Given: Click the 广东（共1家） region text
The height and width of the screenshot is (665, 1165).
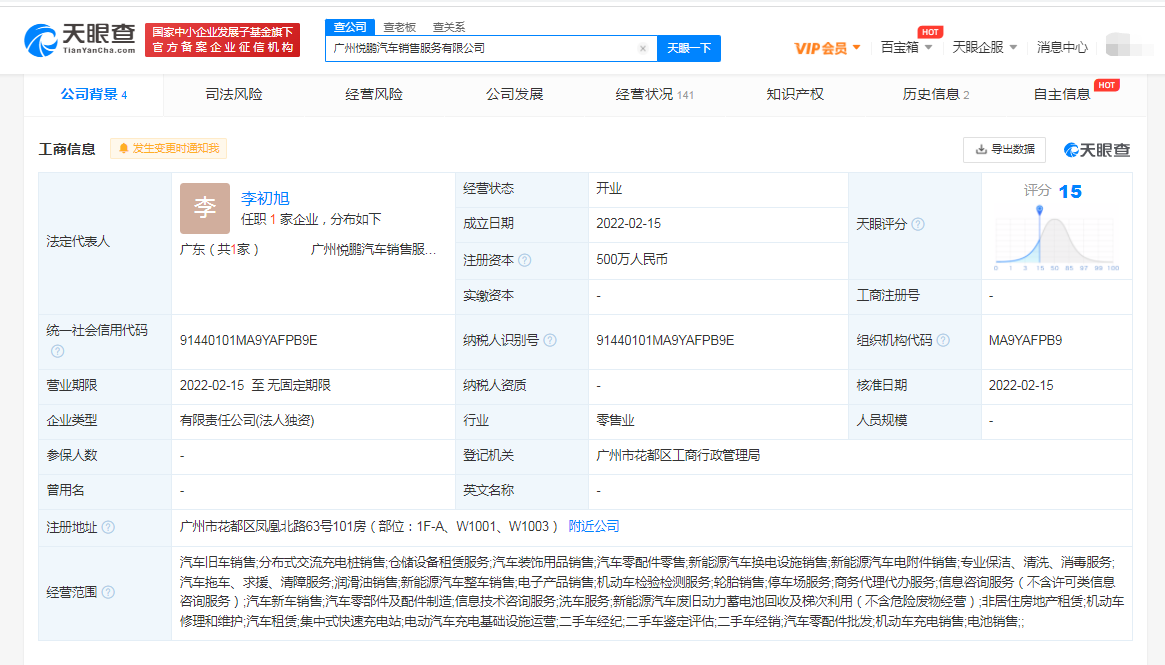Looking at the screenshot, I should (219, 250).
